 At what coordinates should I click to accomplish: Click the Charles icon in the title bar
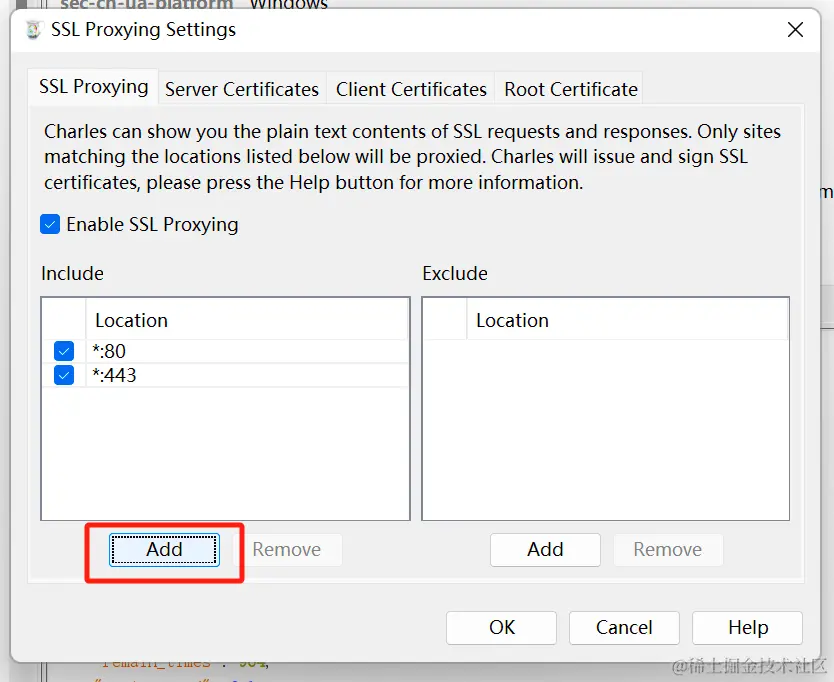[33, 29]
